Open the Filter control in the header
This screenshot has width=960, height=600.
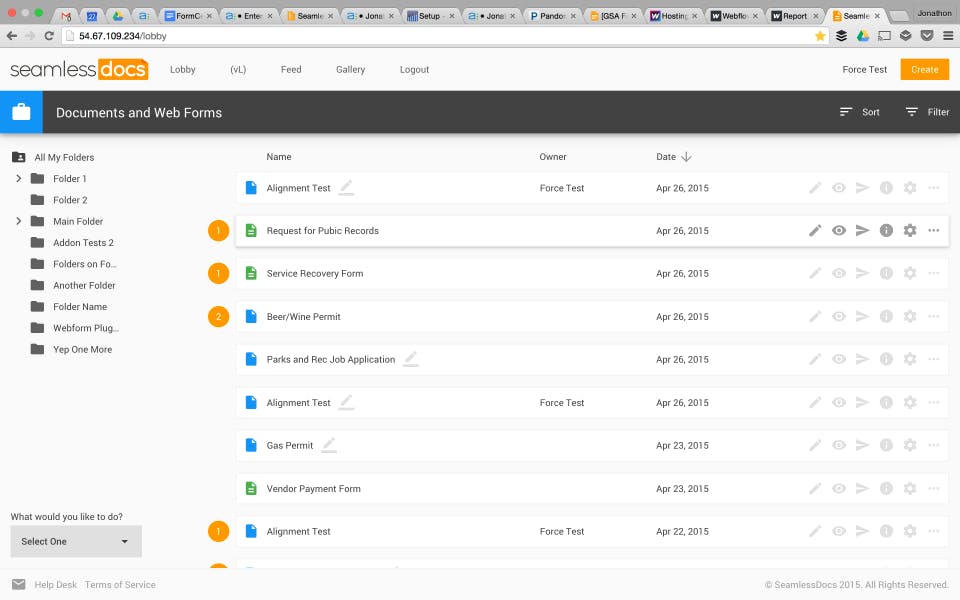point(927,112)
